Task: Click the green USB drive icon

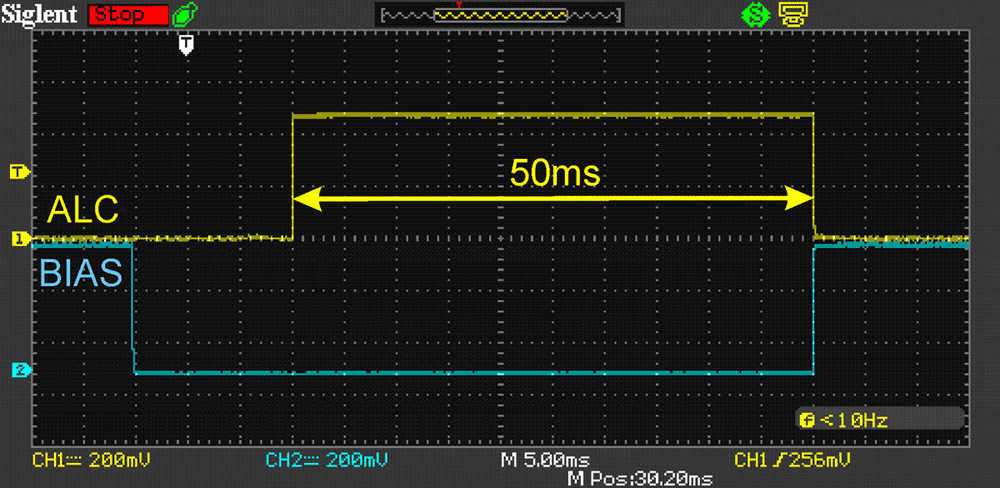Action: (x=185, y=15)
